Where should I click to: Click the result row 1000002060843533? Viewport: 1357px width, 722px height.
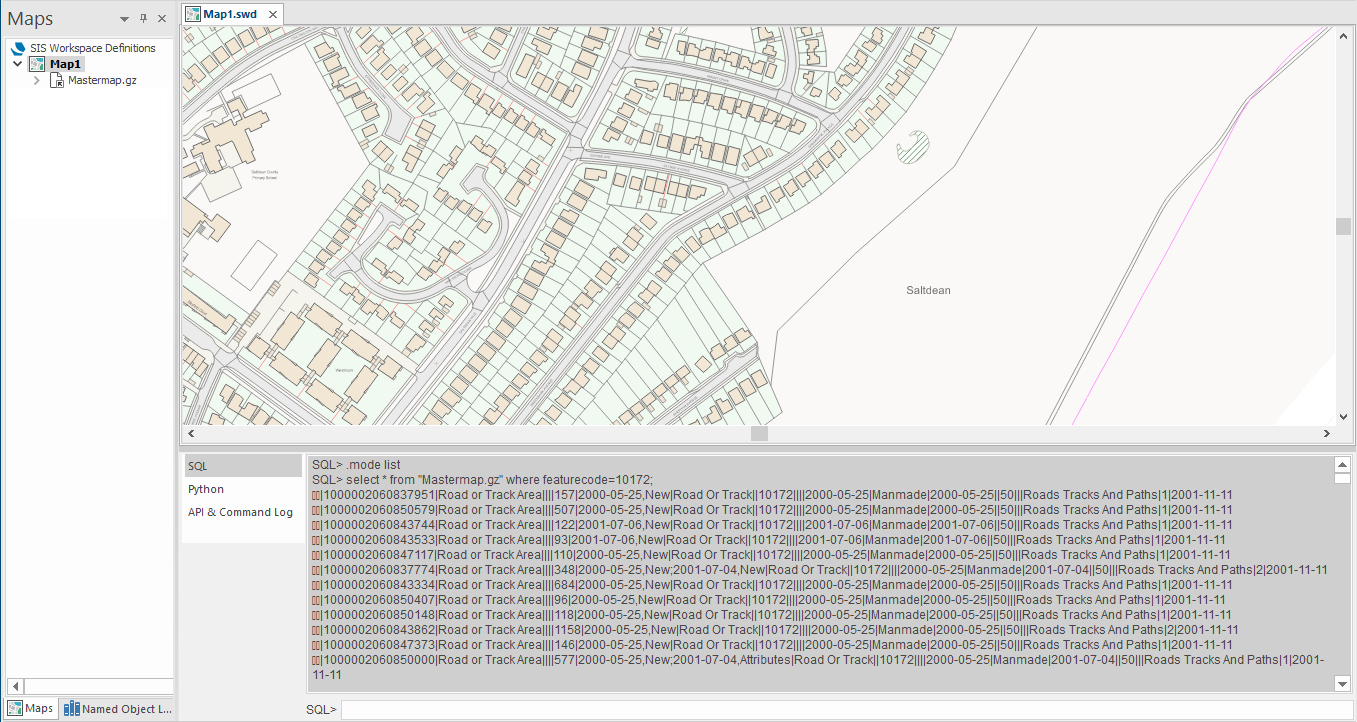coord(769,540)
